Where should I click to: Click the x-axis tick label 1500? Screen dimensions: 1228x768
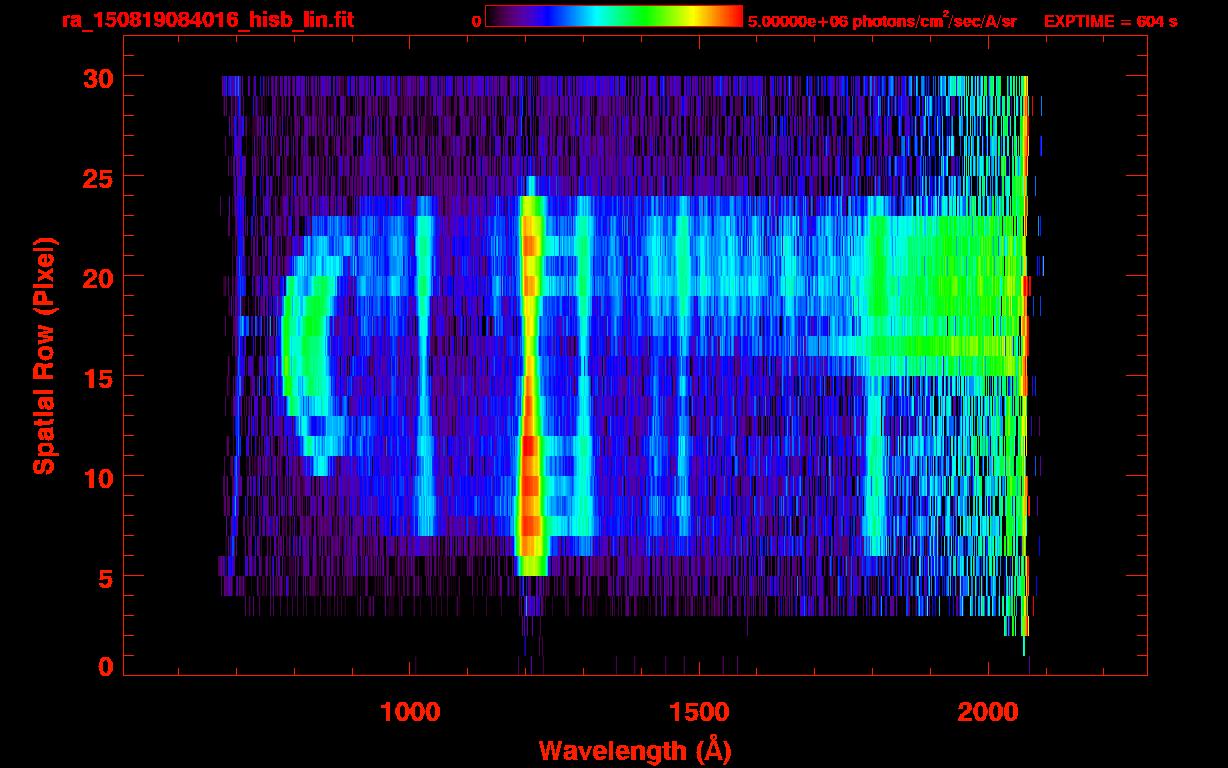tap(699, 713)
